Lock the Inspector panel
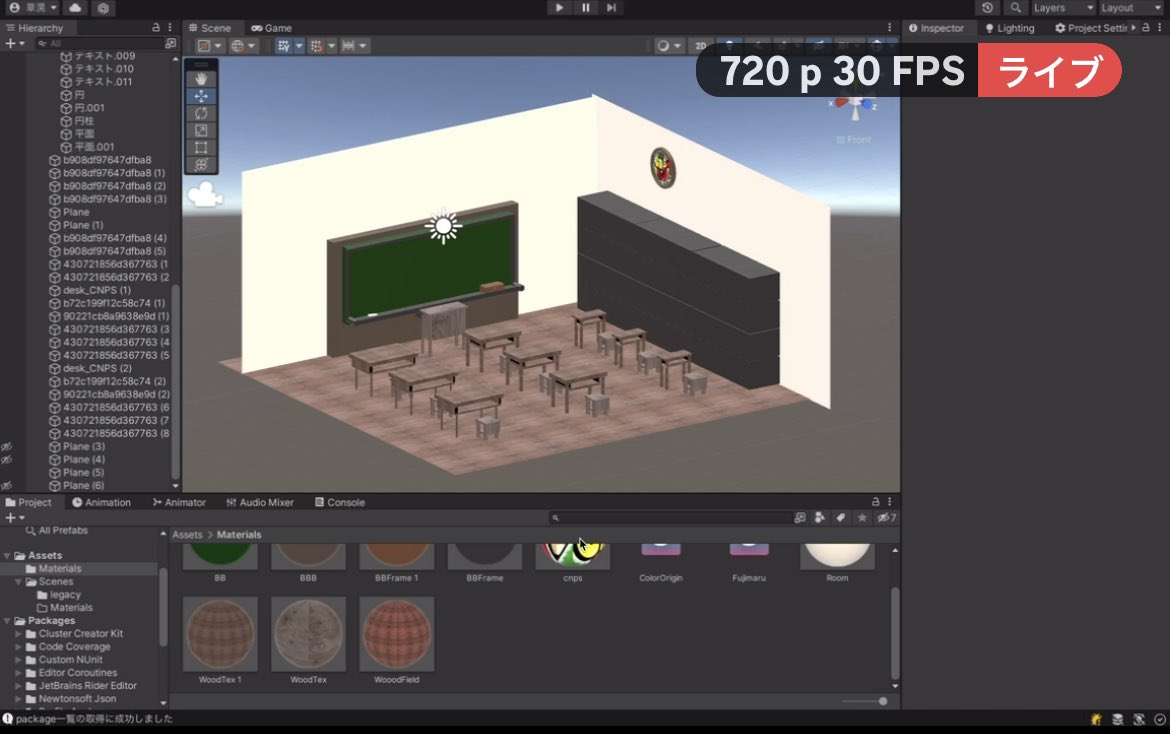This screenshot has width=1170, height=734. (1145, 28)
